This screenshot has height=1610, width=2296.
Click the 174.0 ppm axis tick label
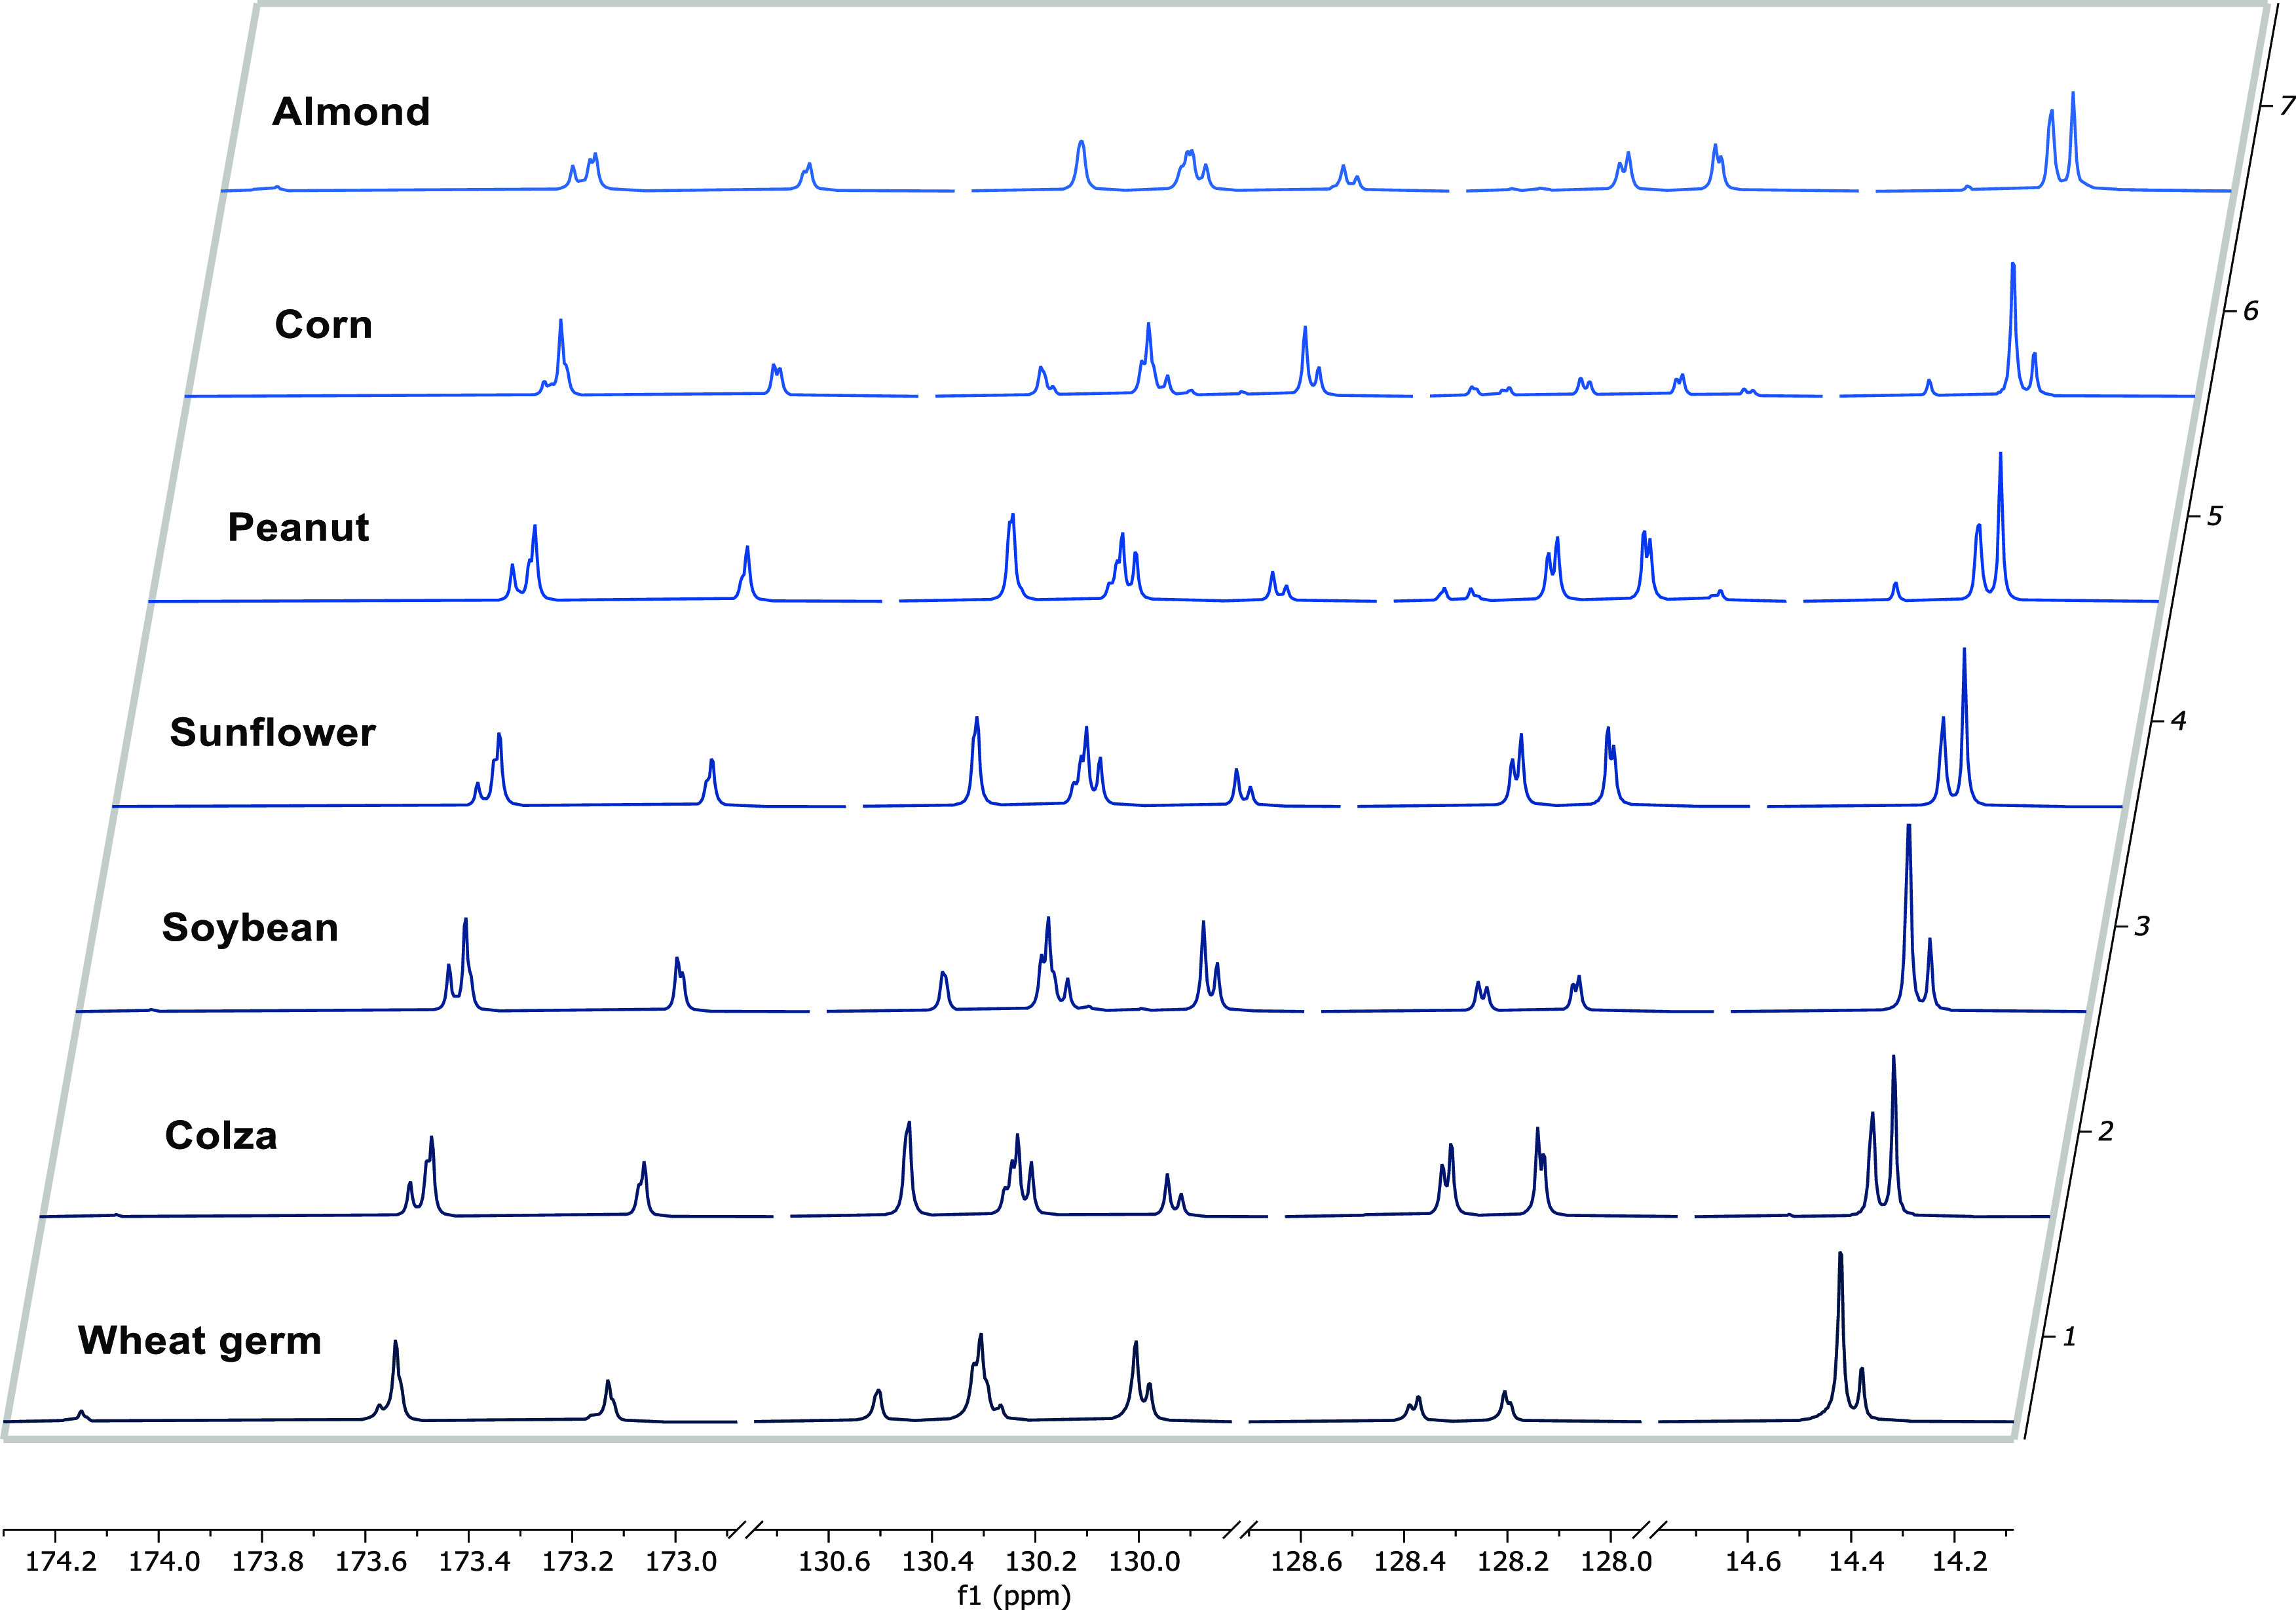(x=164, y=1561)
